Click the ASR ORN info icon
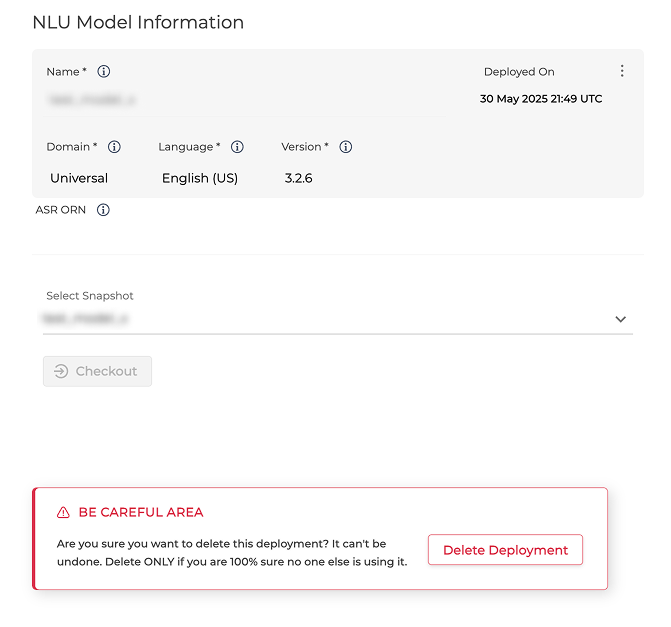This screenshot has height=627, width=671. point(103,210)
